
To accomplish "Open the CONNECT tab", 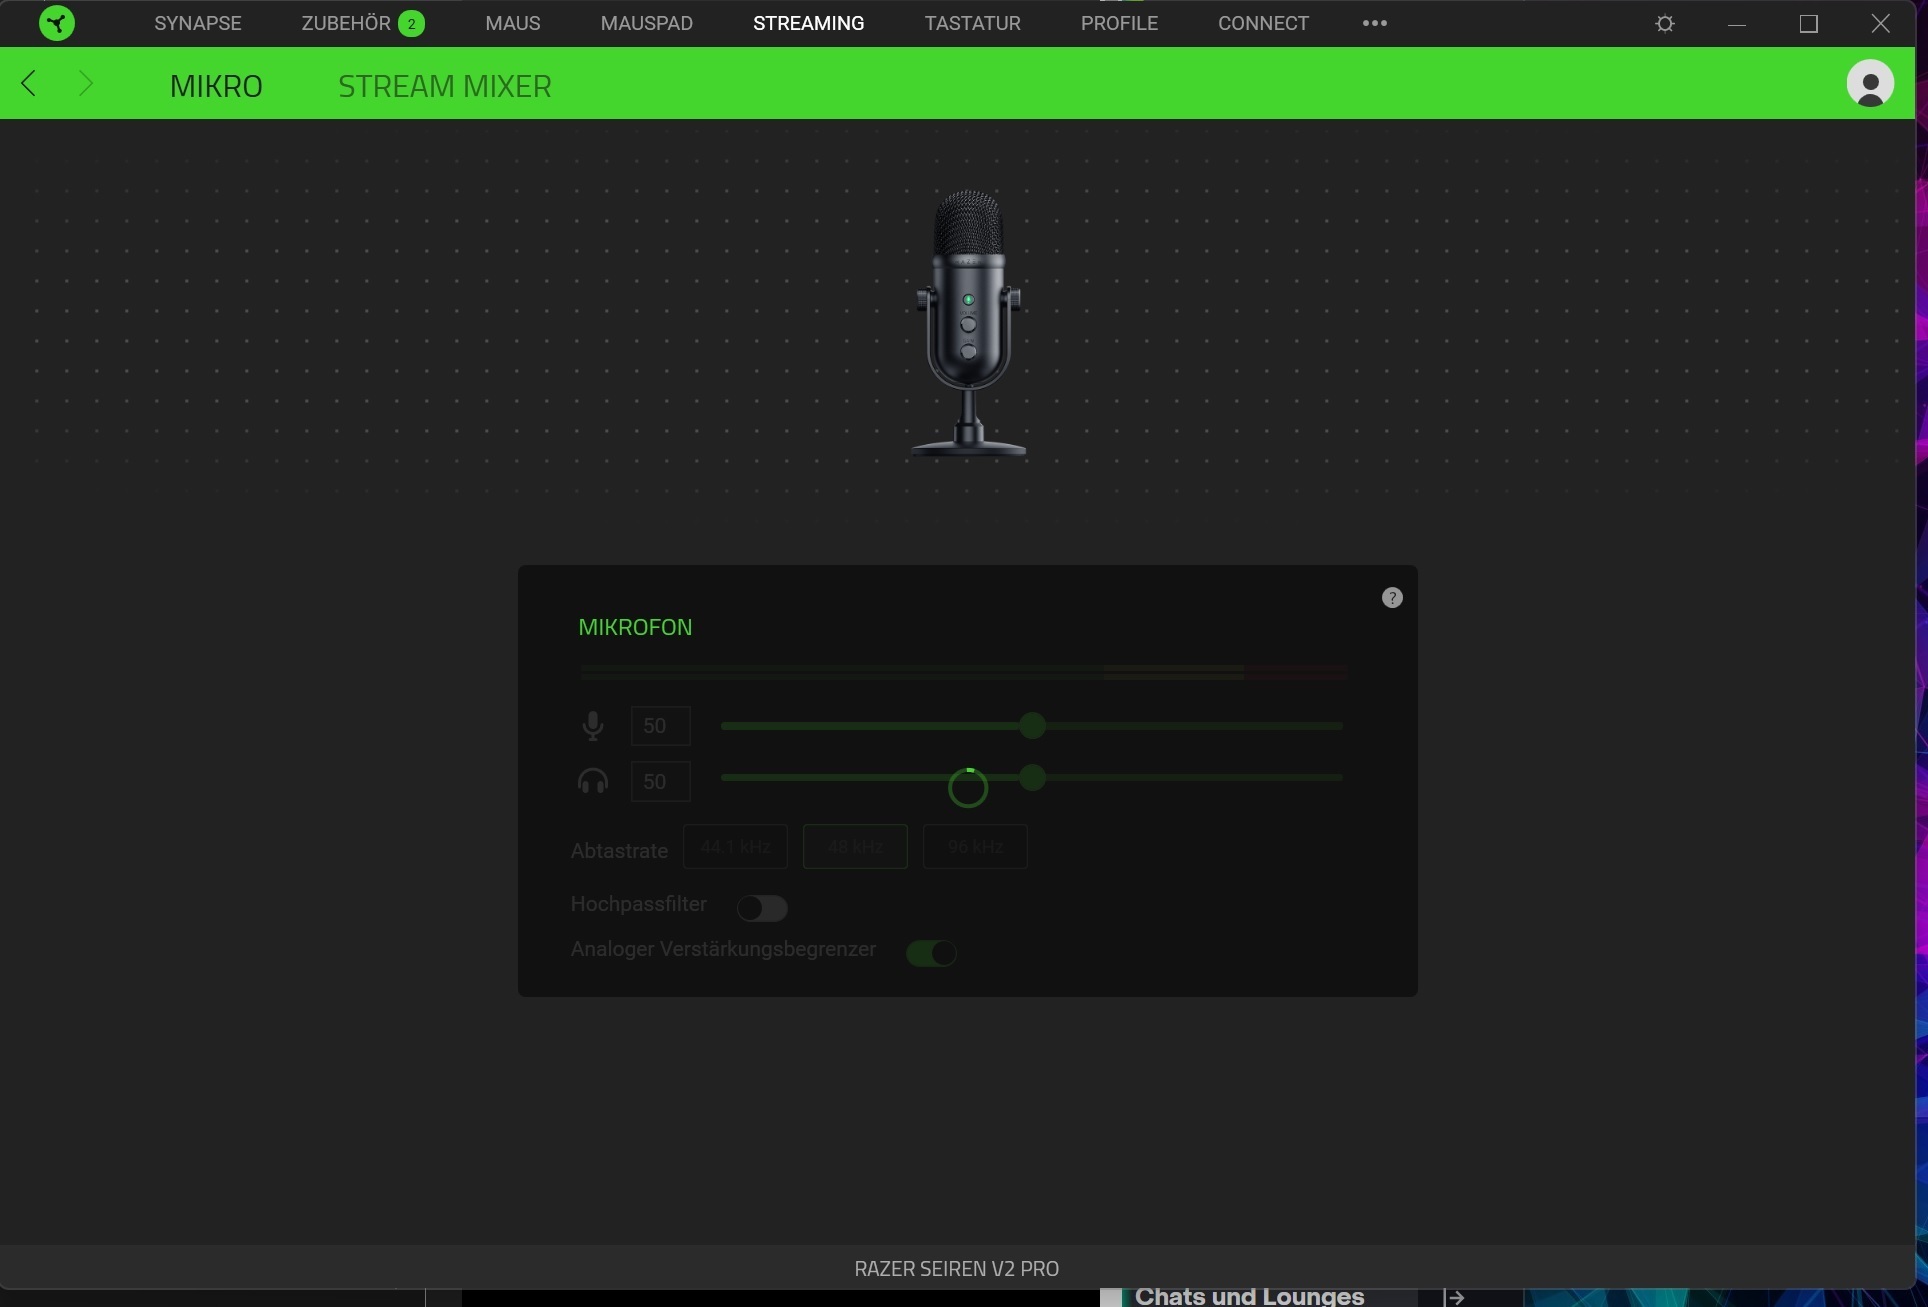I will coord(1263,23).
